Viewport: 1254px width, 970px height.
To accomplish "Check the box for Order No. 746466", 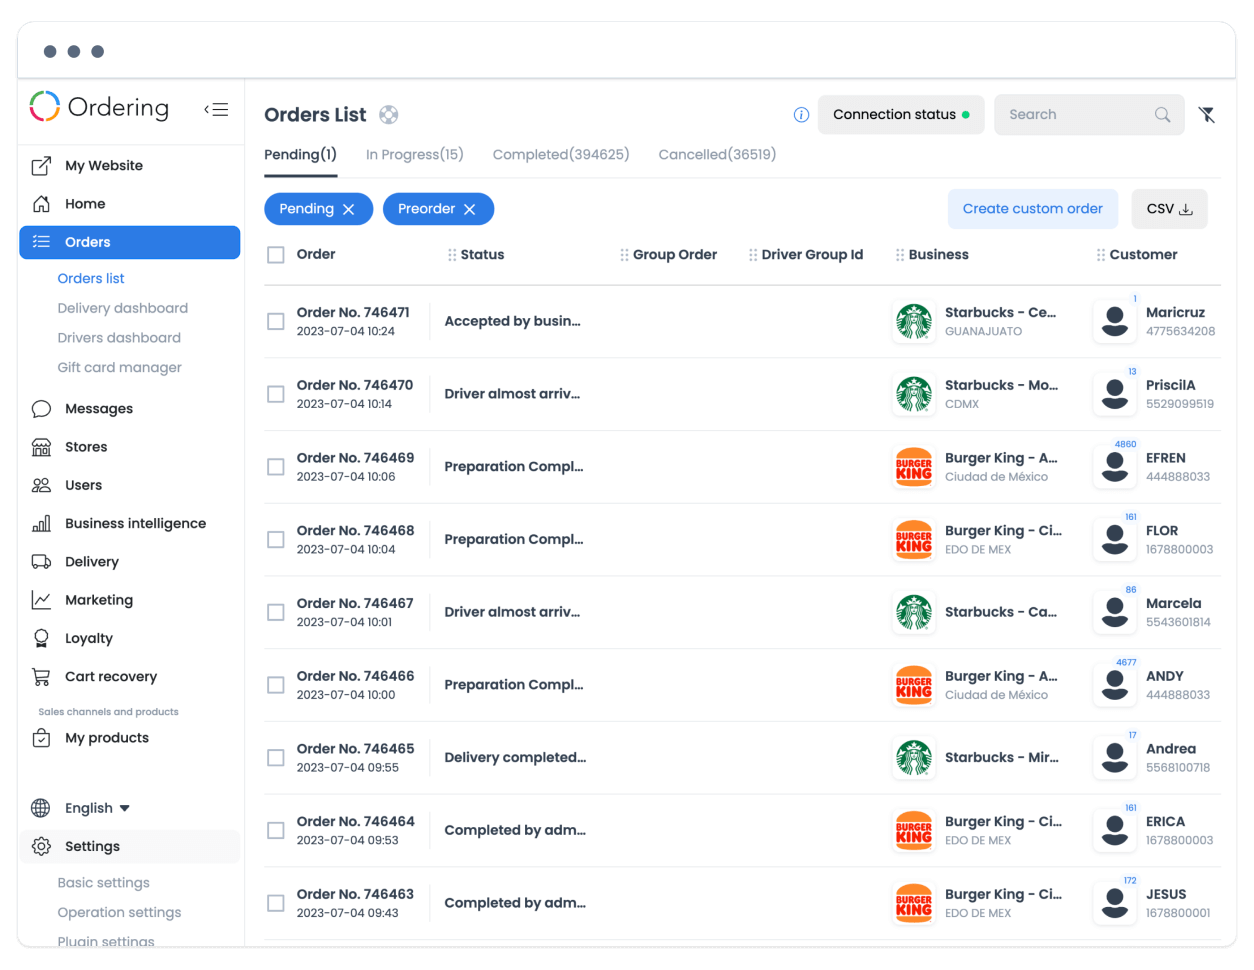I will 276,685.
